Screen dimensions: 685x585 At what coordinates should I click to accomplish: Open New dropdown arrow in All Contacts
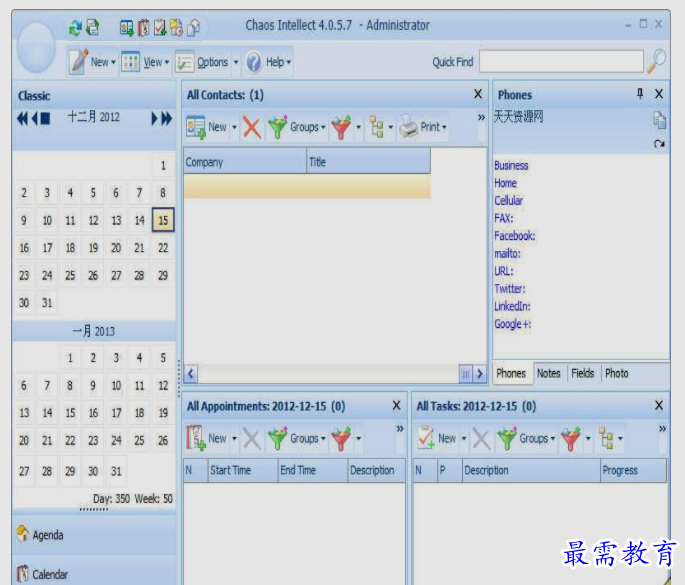(x=234, y=128)
